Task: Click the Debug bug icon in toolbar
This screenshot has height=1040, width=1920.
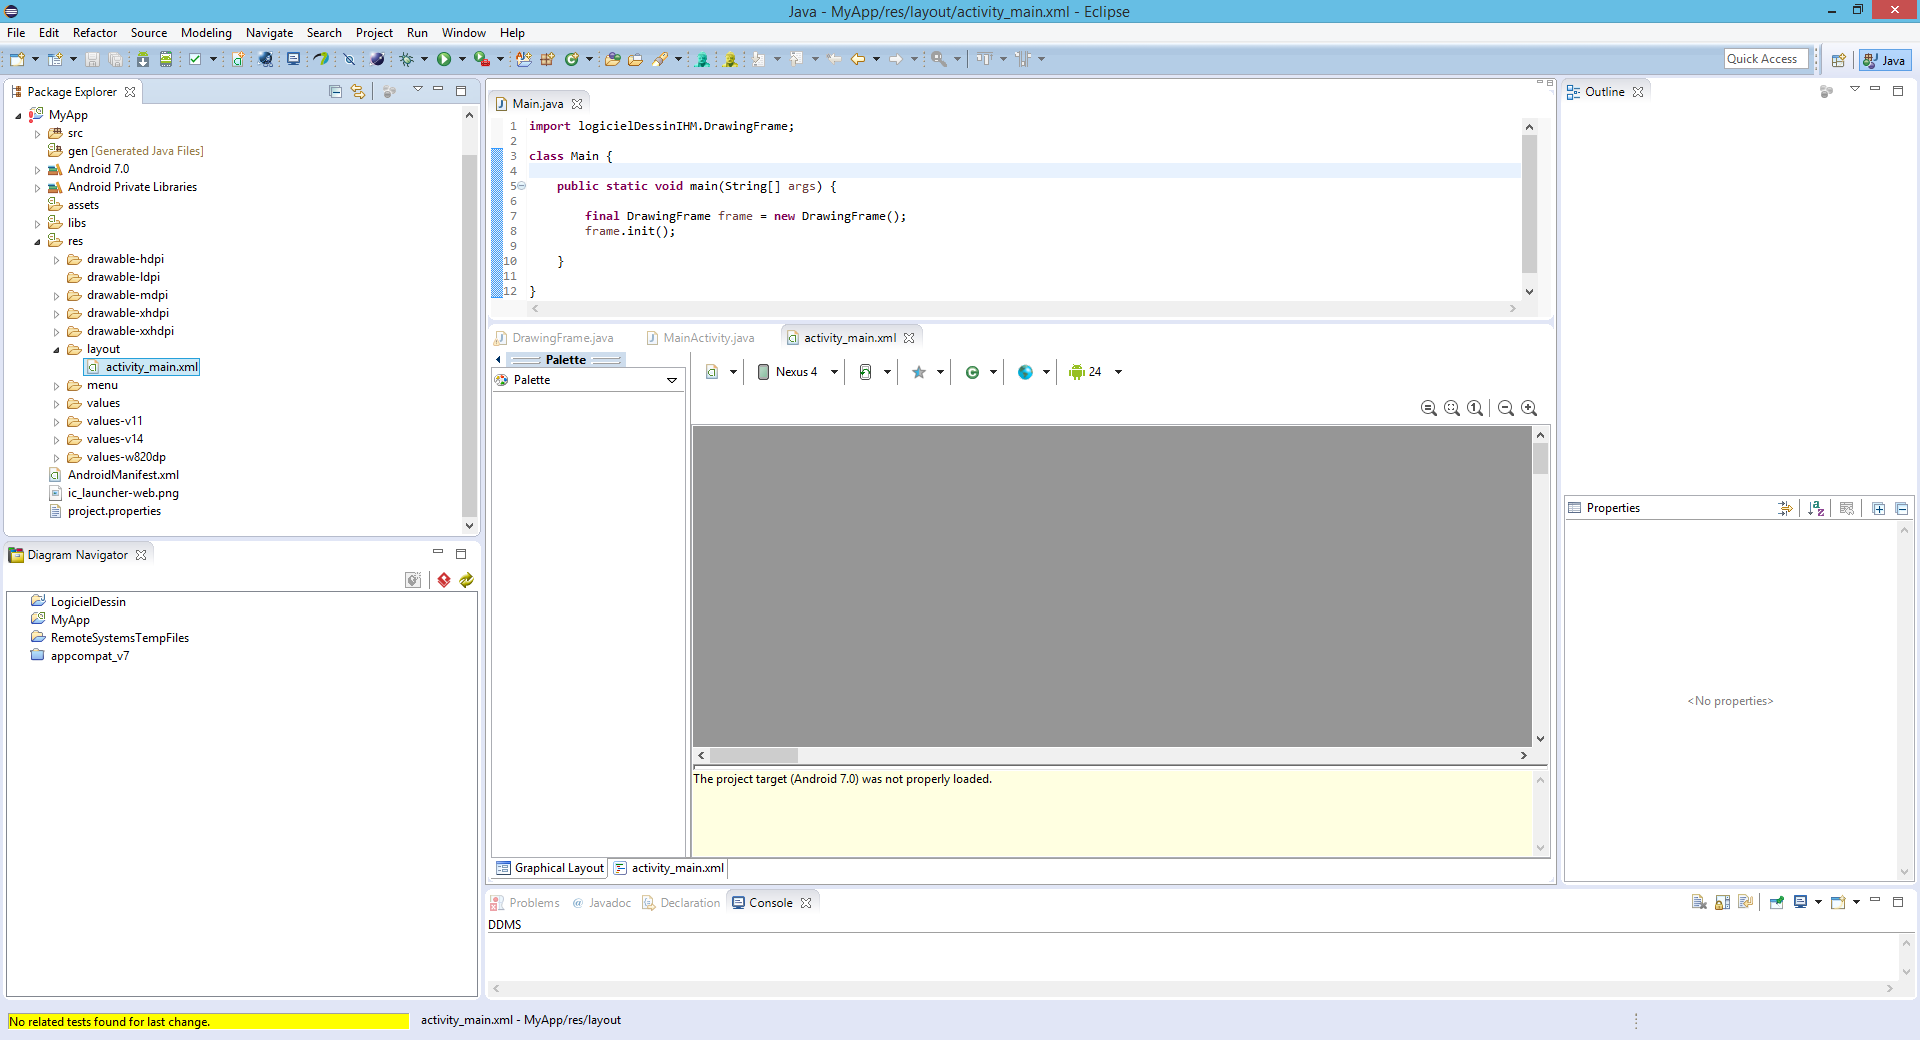Action: pyautogui.click(x=407, y=60)
